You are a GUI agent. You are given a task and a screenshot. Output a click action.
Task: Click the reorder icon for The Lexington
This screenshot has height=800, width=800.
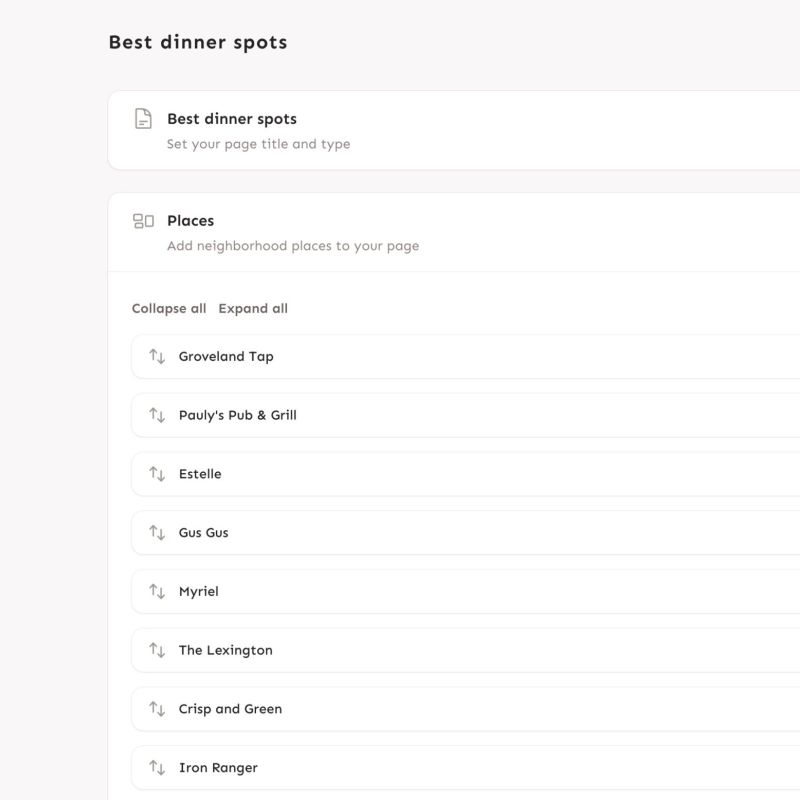(157, 649)
